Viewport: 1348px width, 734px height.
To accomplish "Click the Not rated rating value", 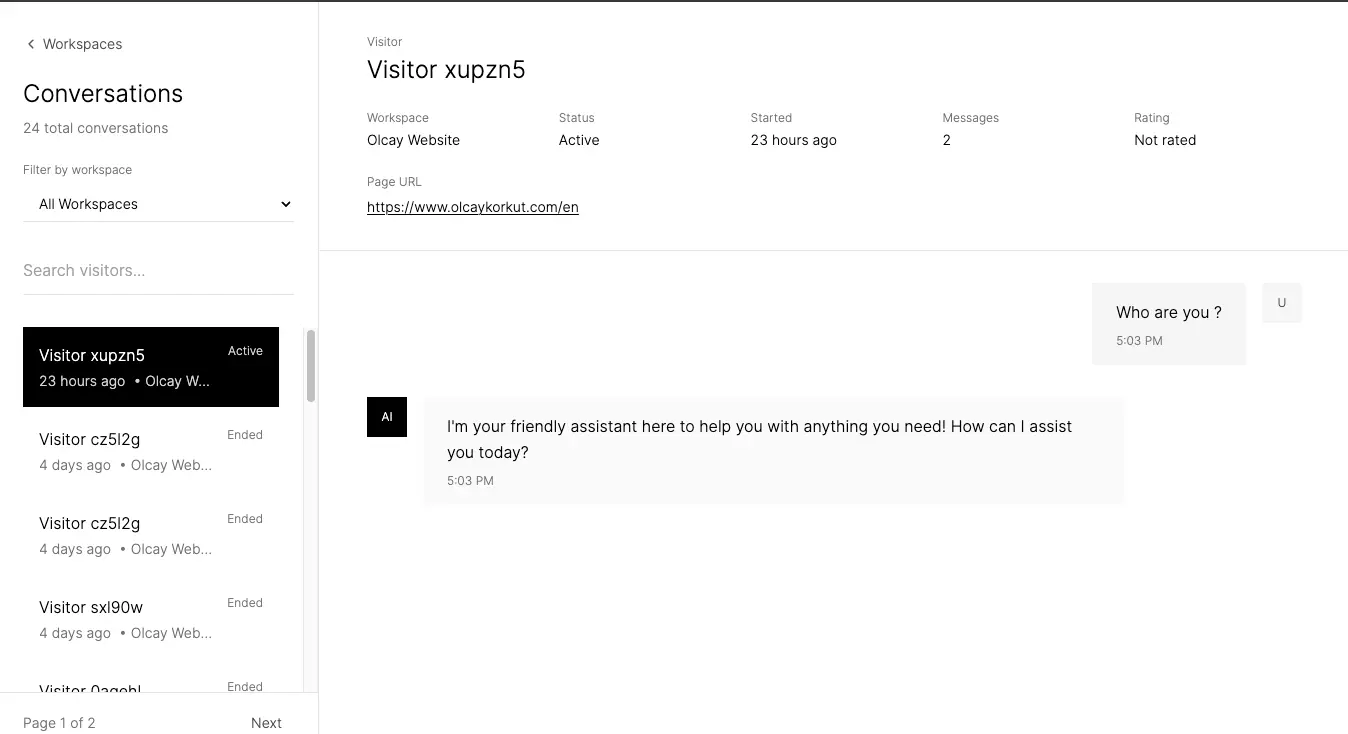I will pos(1164,140).
